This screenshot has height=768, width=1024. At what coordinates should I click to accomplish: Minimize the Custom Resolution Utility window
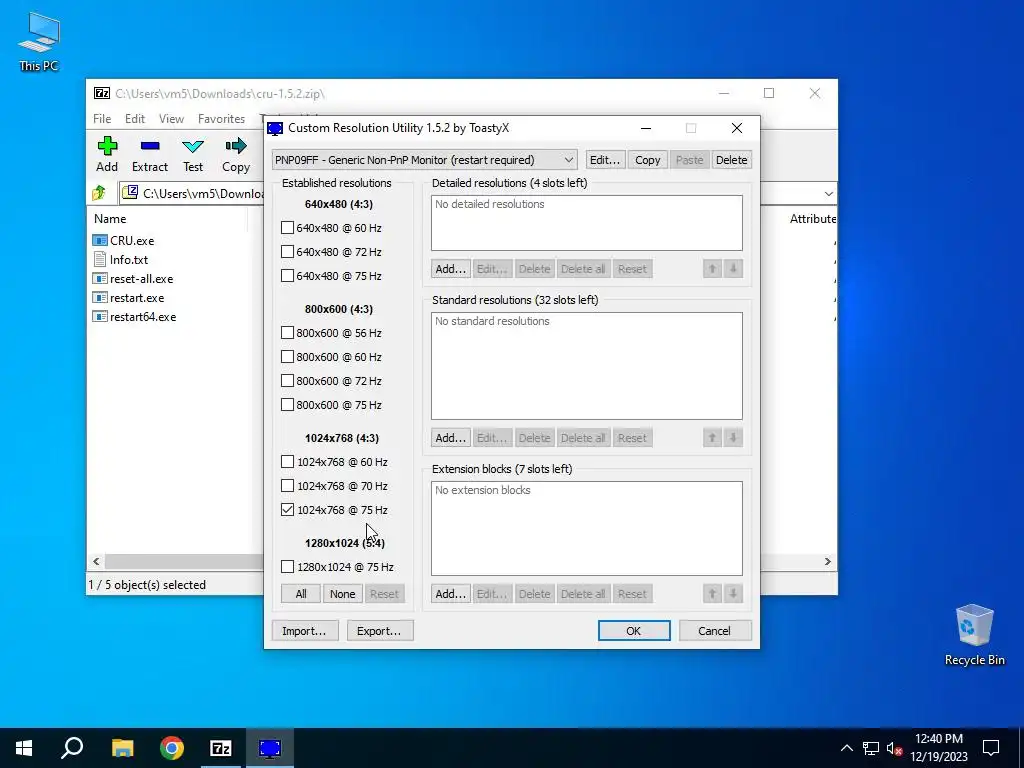tap(646, 128)
